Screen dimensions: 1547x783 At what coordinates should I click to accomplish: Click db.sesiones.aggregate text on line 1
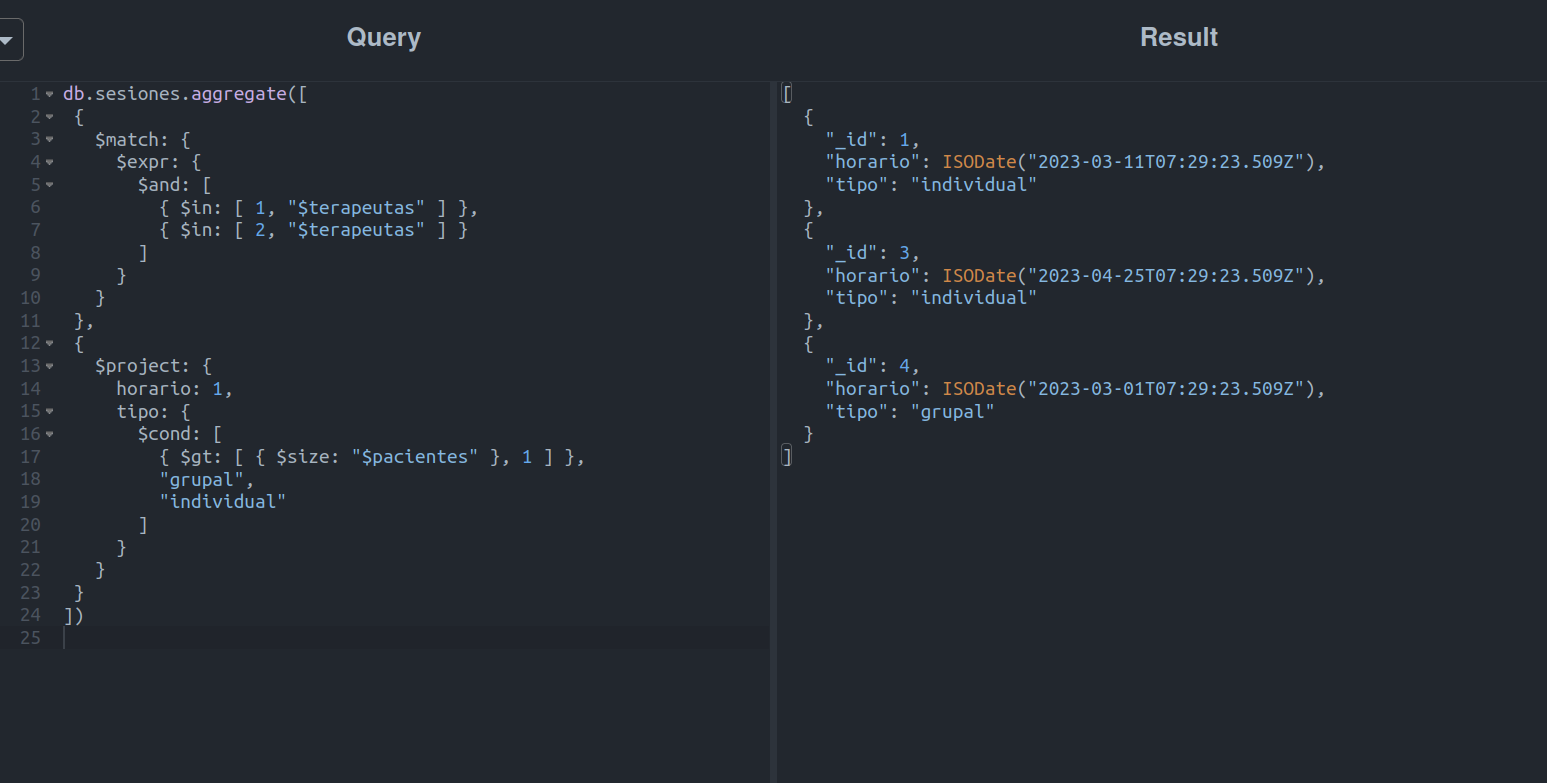tap(175, 94)
